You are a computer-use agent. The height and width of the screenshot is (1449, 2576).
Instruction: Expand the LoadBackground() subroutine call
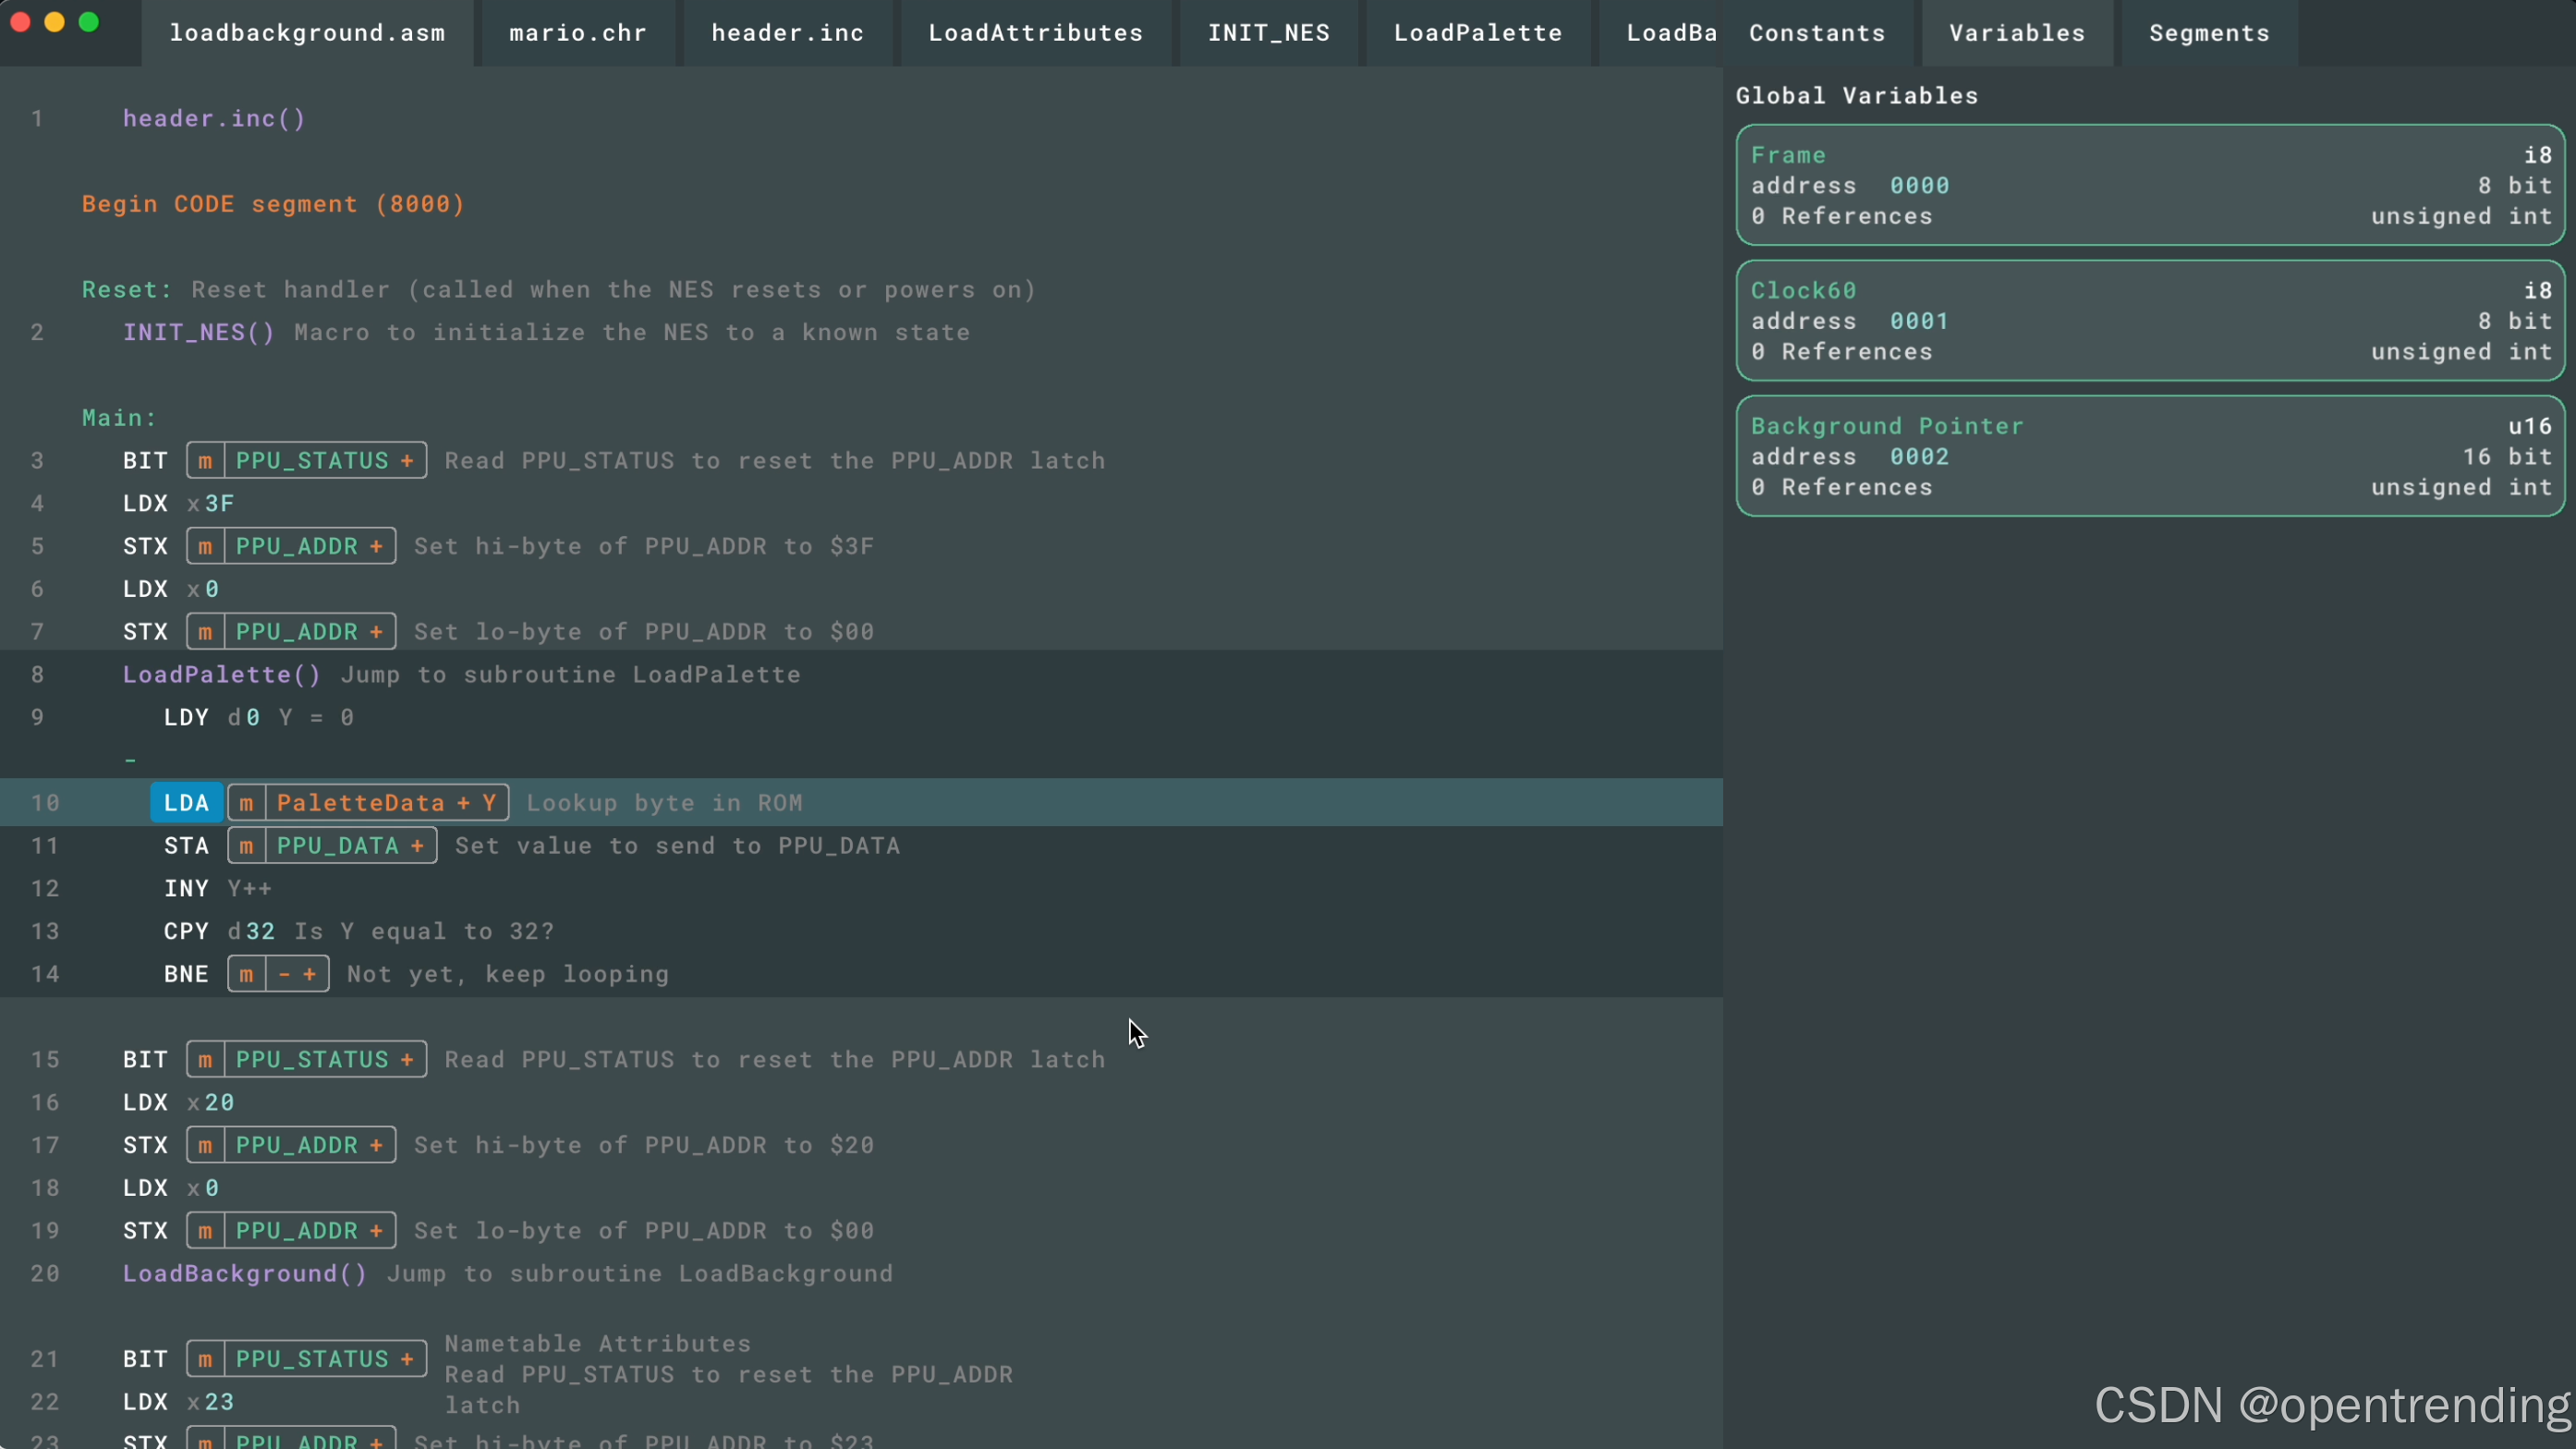[245, 1274]
